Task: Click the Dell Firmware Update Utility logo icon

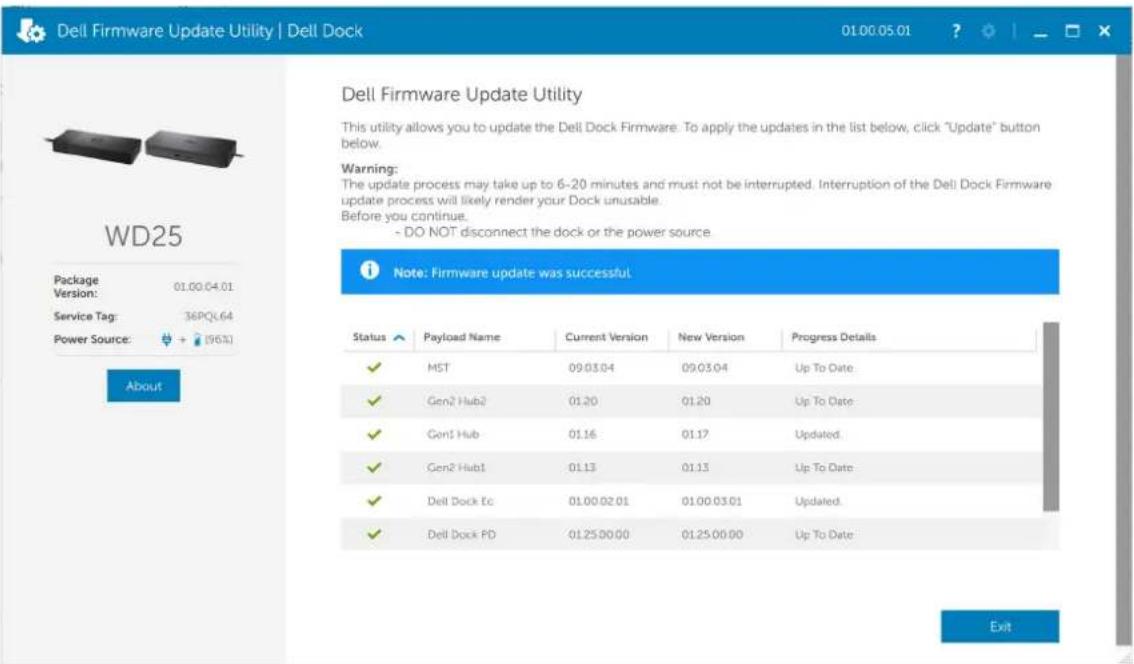Action: click(x=30, y=31)
